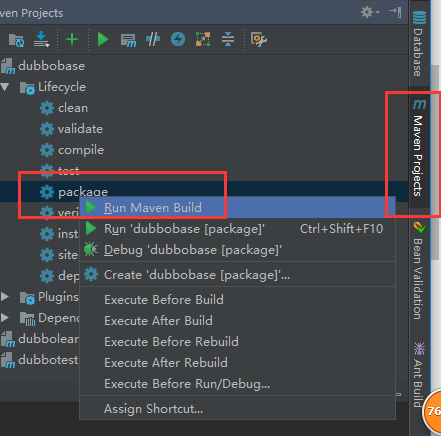Choose Run 'dubbobase [package]'
Viewport: 441px width, 436px height.
(237, 229)
